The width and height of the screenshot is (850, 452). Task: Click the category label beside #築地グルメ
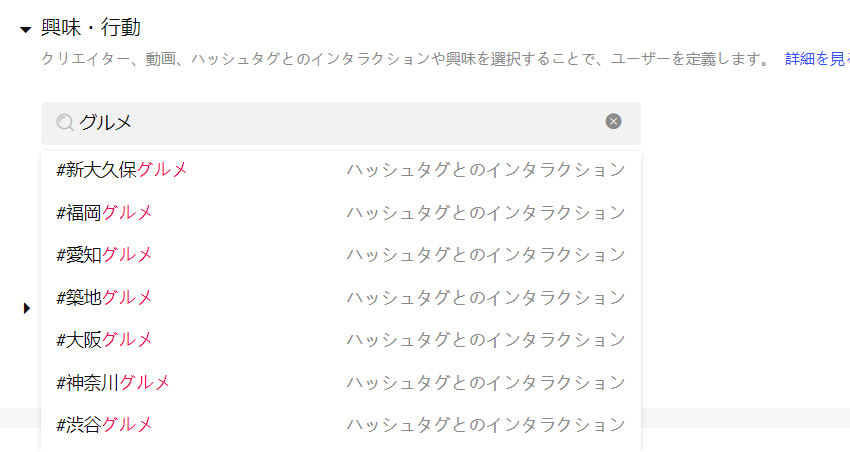(x=486, y=297)
